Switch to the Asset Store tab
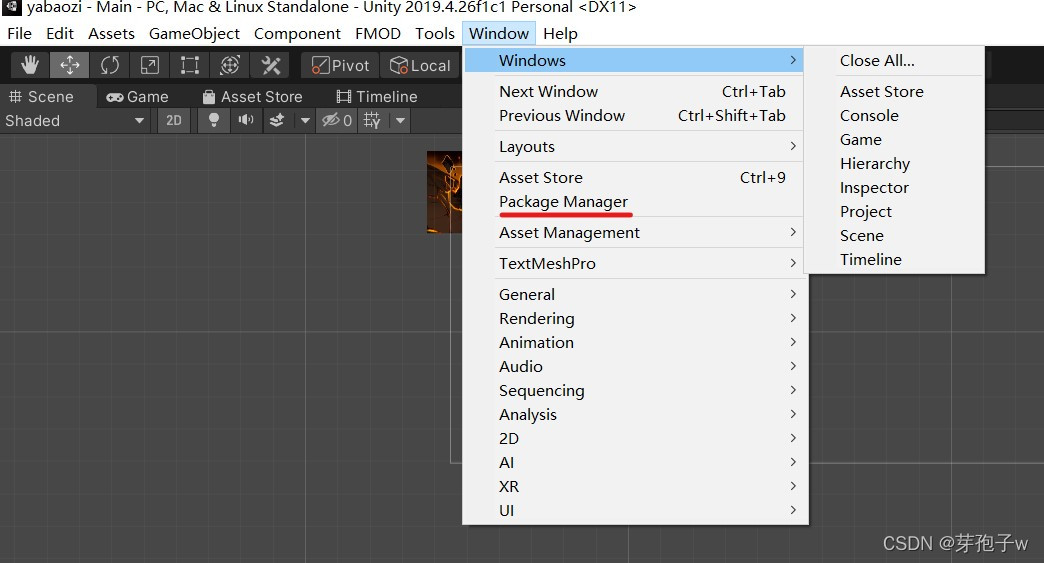The height and width of the screenshot is (563, 1044). 252,96
